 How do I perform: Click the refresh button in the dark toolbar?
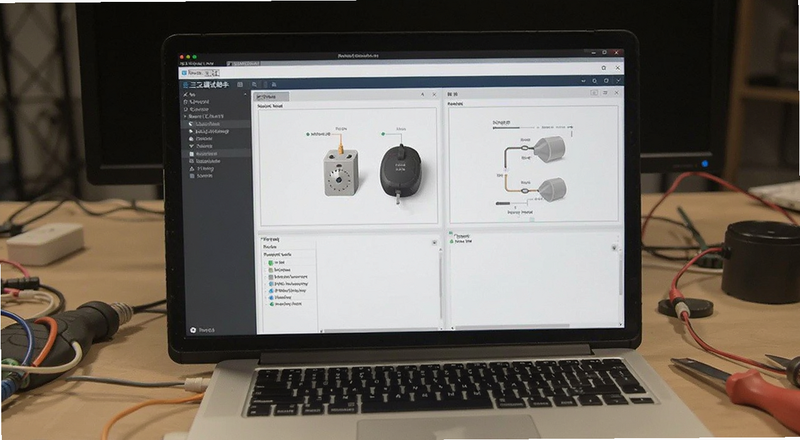tap(606, 81)
